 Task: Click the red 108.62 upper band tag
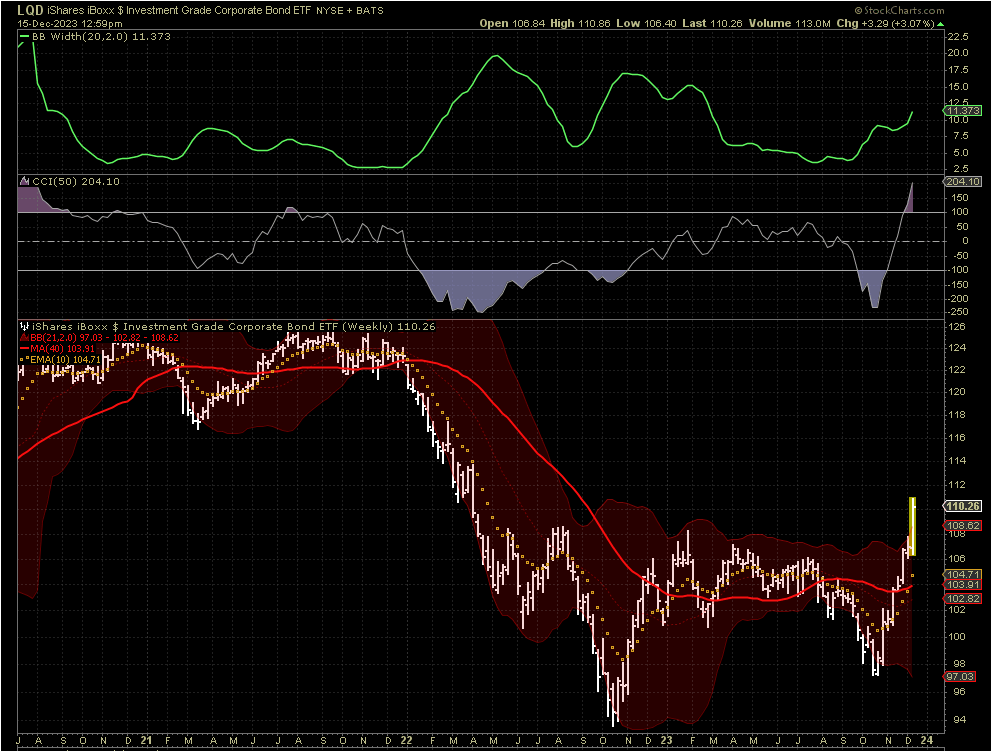coord(963,525)
